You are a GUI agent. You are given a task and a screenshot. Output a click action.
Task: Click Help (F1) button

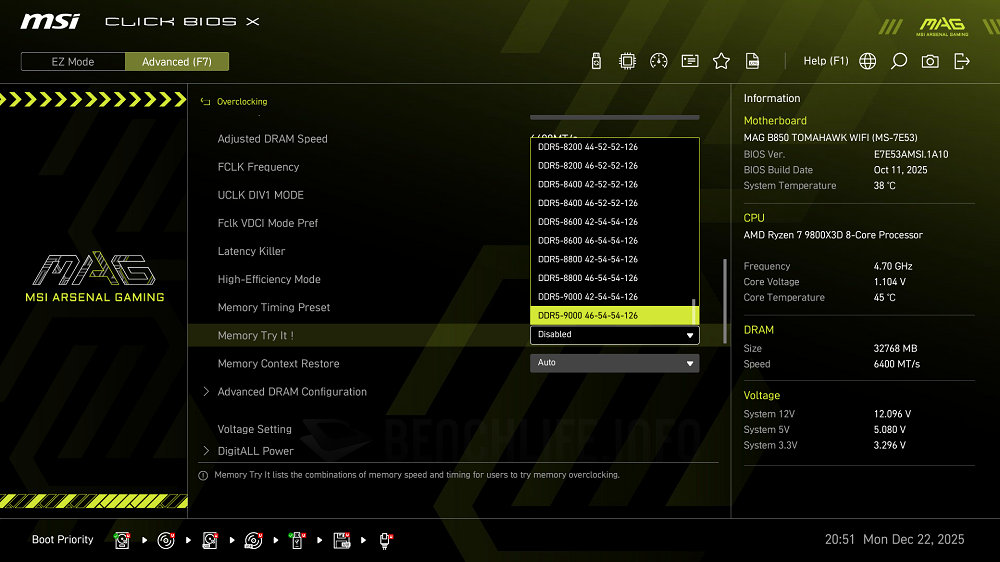(x=825, y=61)
